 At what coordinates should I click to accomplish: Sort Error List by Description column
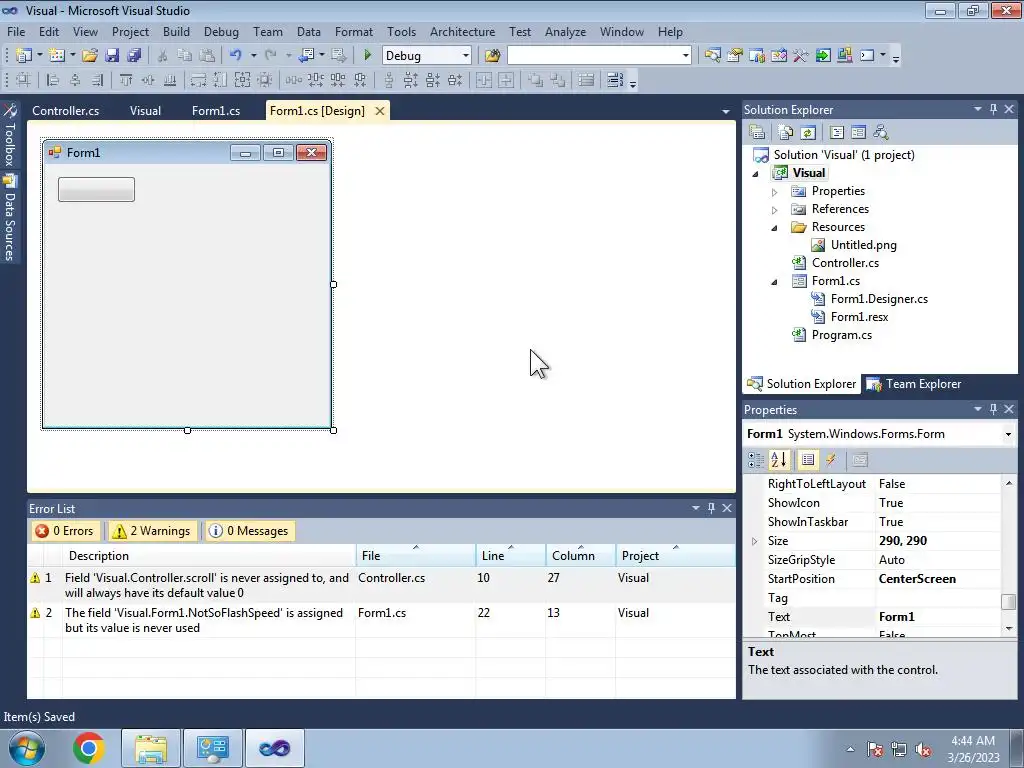coord(209,556)
